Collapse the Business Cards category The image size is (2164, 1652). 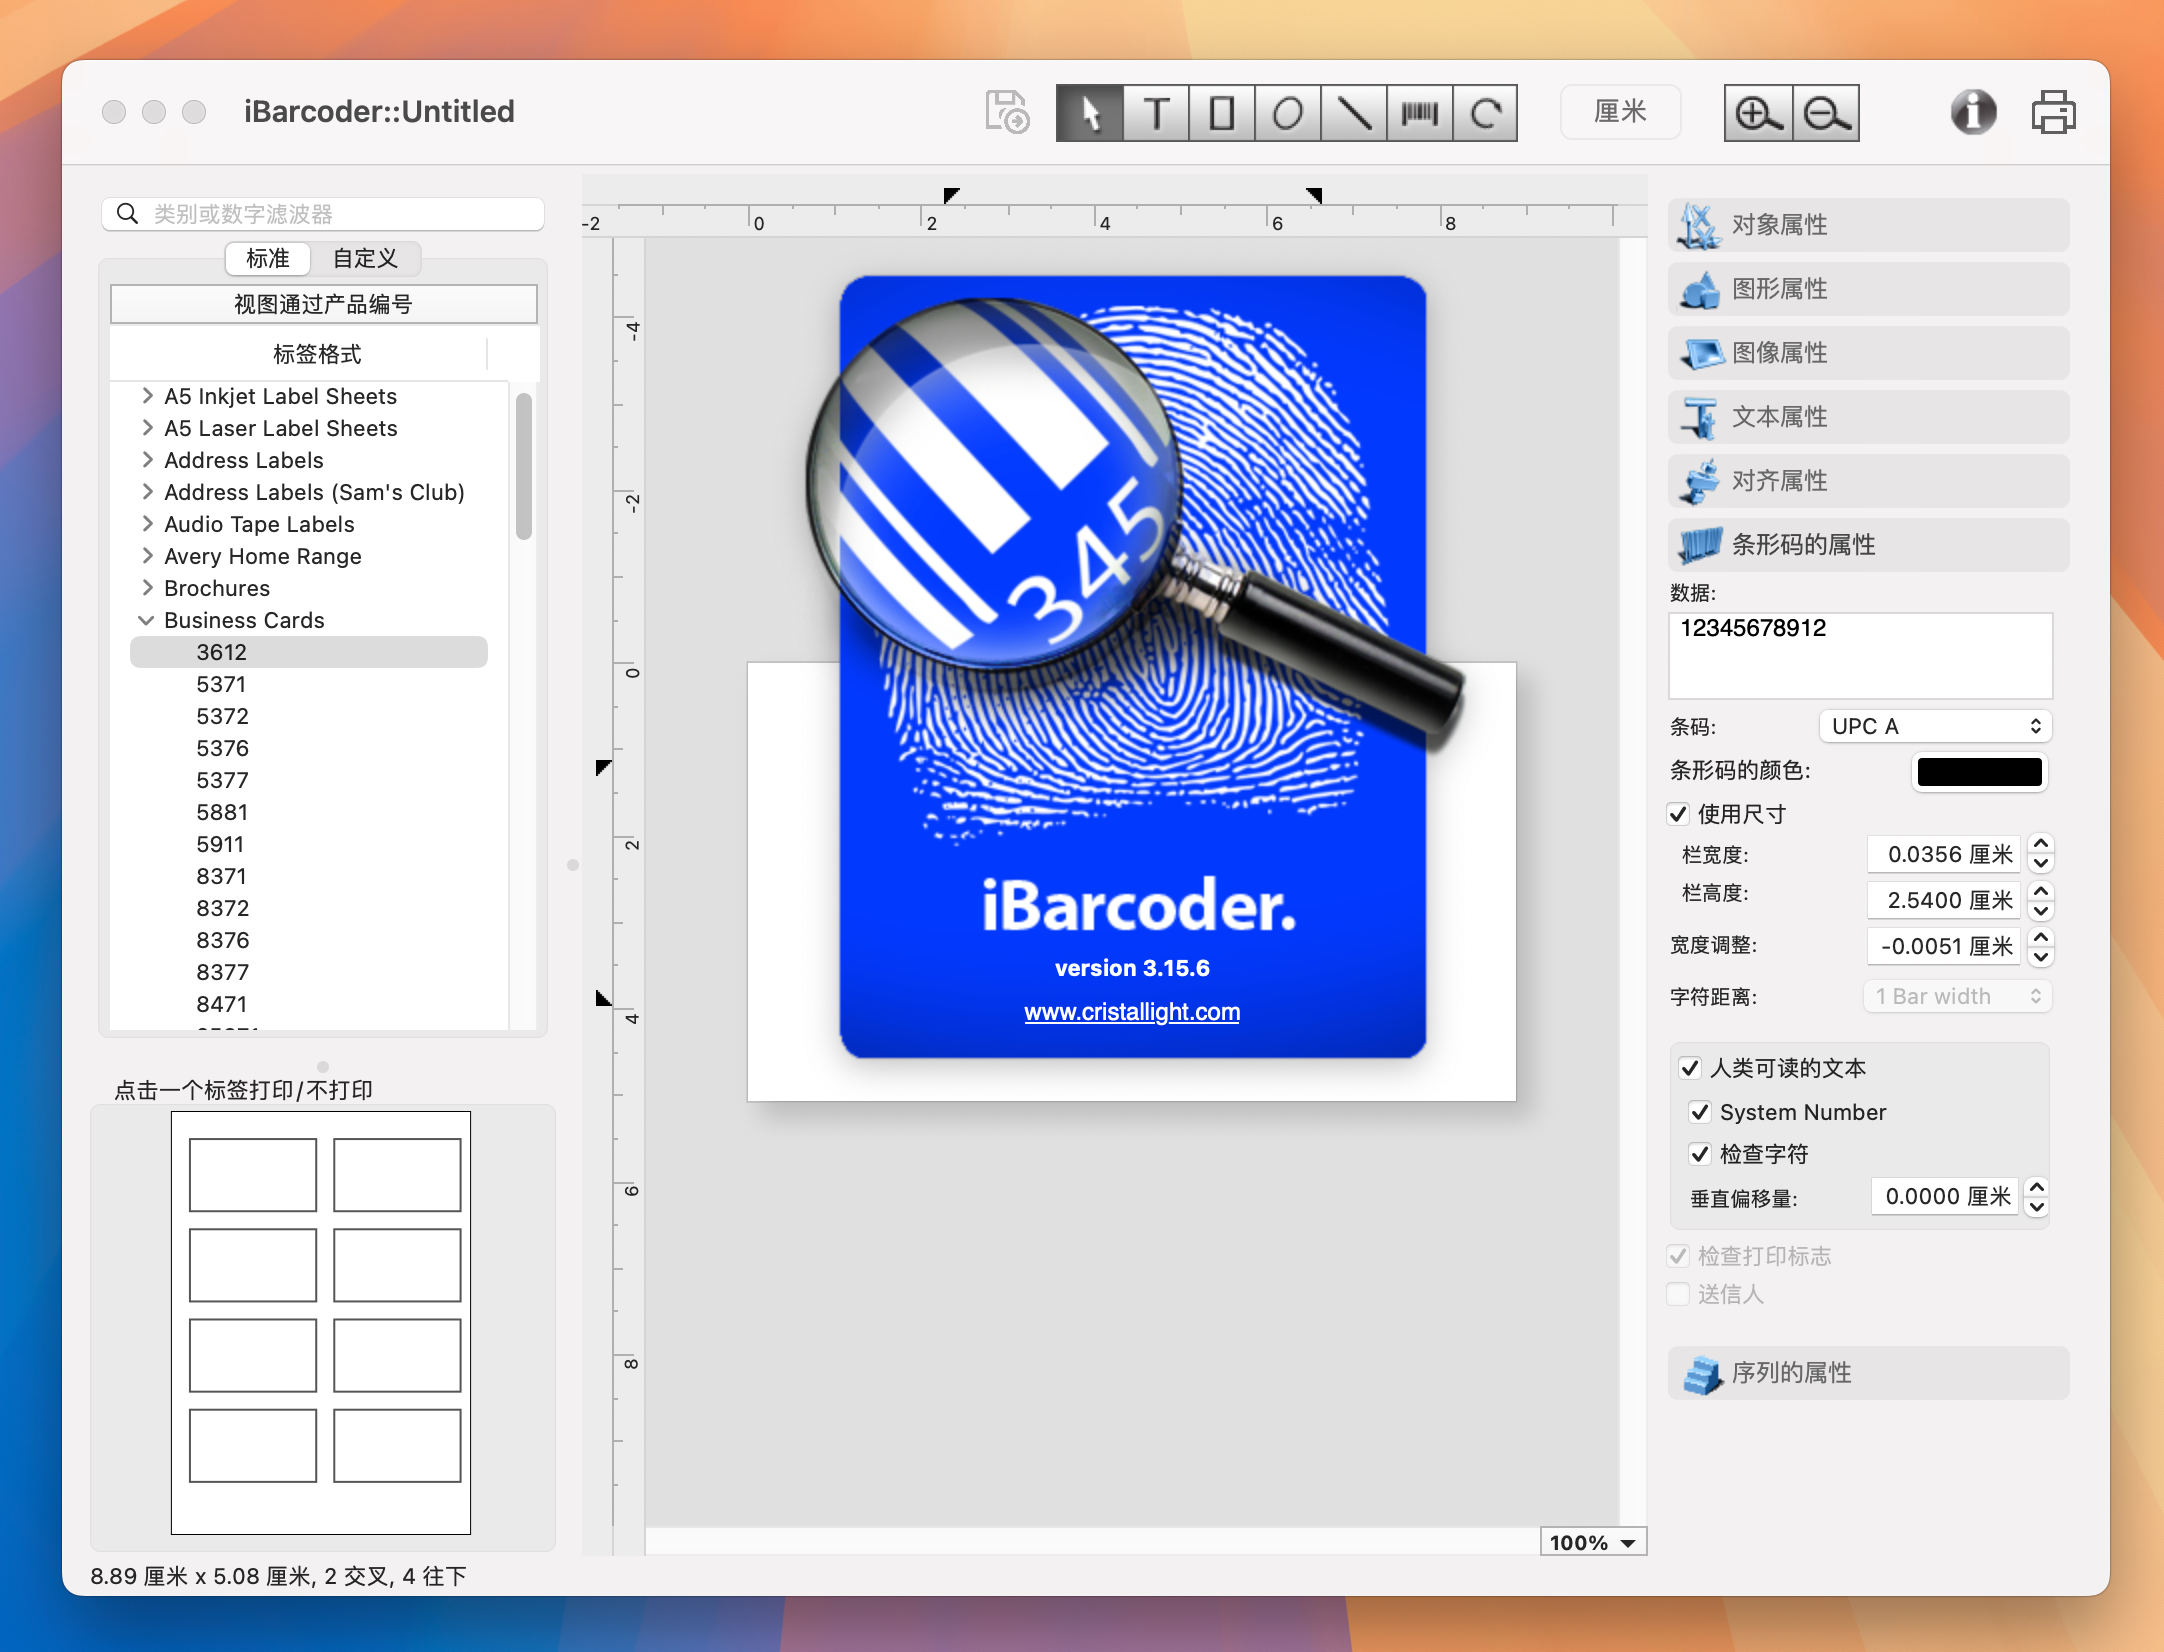[x=147, y=620]
